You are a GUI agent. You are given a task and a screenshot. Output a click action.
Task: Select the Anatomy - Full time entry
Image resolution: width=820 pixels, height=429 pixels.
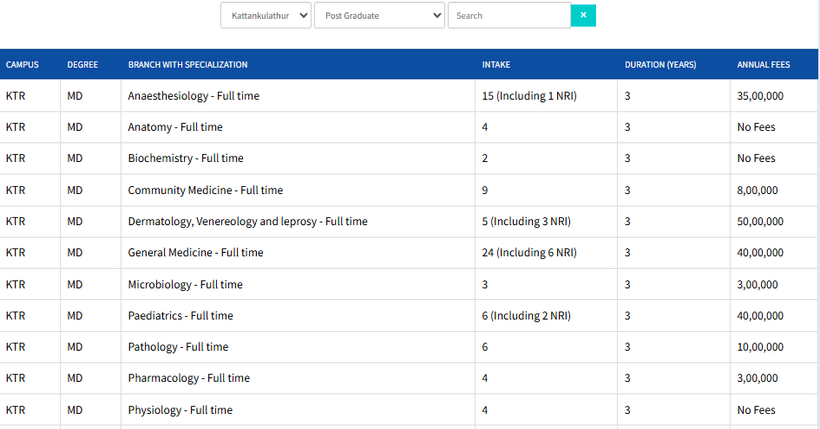pos(175,127)
